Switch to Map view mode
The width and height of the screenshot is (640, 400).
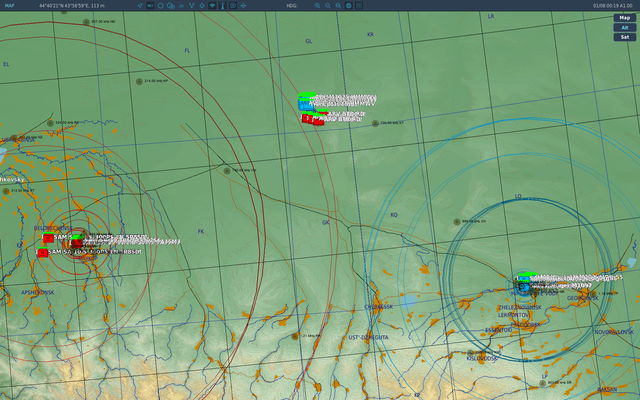624,18
